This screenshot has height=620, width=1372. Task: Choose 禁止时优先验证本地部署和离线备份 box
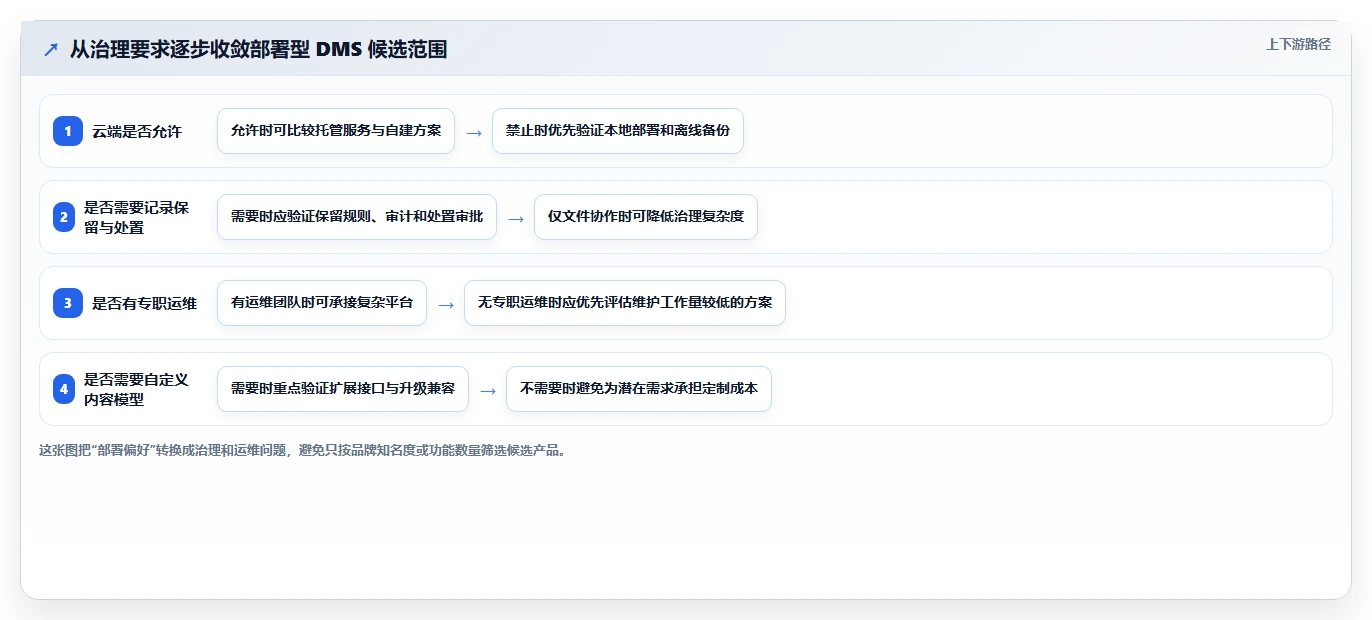(618, 131)
